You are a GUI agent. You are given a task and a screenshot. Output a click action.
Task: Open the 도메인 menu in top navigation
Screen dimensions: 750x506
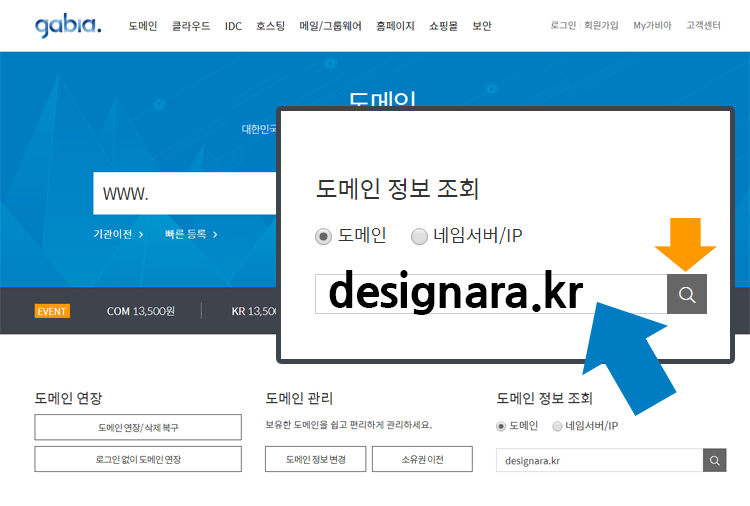(143, 26)
